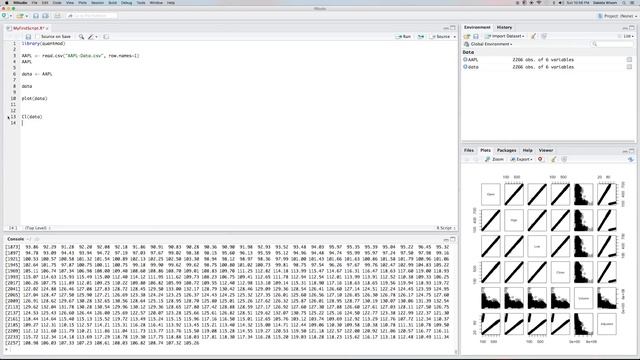Image resolution: width=640 pixels, height=360 pixels.
Task: Clear environment objects with broom icon
Action: [533, 36]
